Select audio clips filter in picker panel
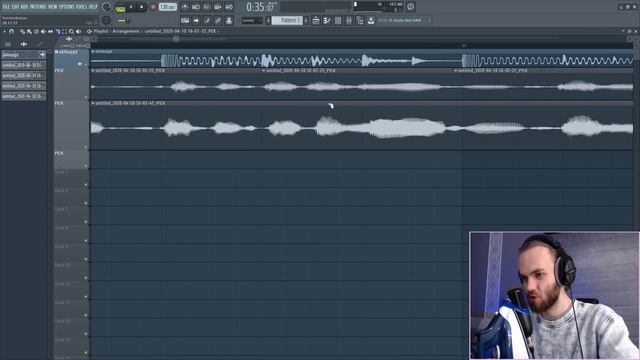The height and width of the screenshot is (360, 640). [x=24, y=44]
